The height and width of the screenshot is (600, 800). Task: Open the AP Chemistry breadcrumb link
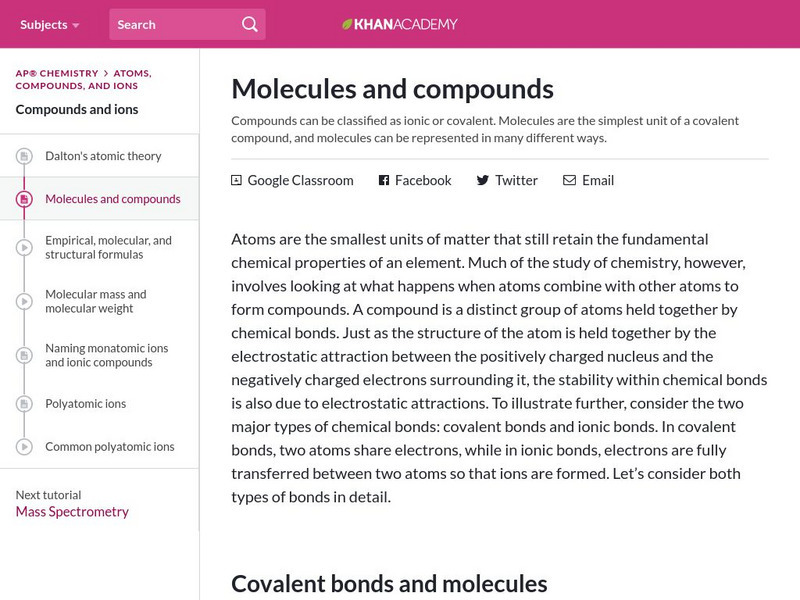(56, 73)
